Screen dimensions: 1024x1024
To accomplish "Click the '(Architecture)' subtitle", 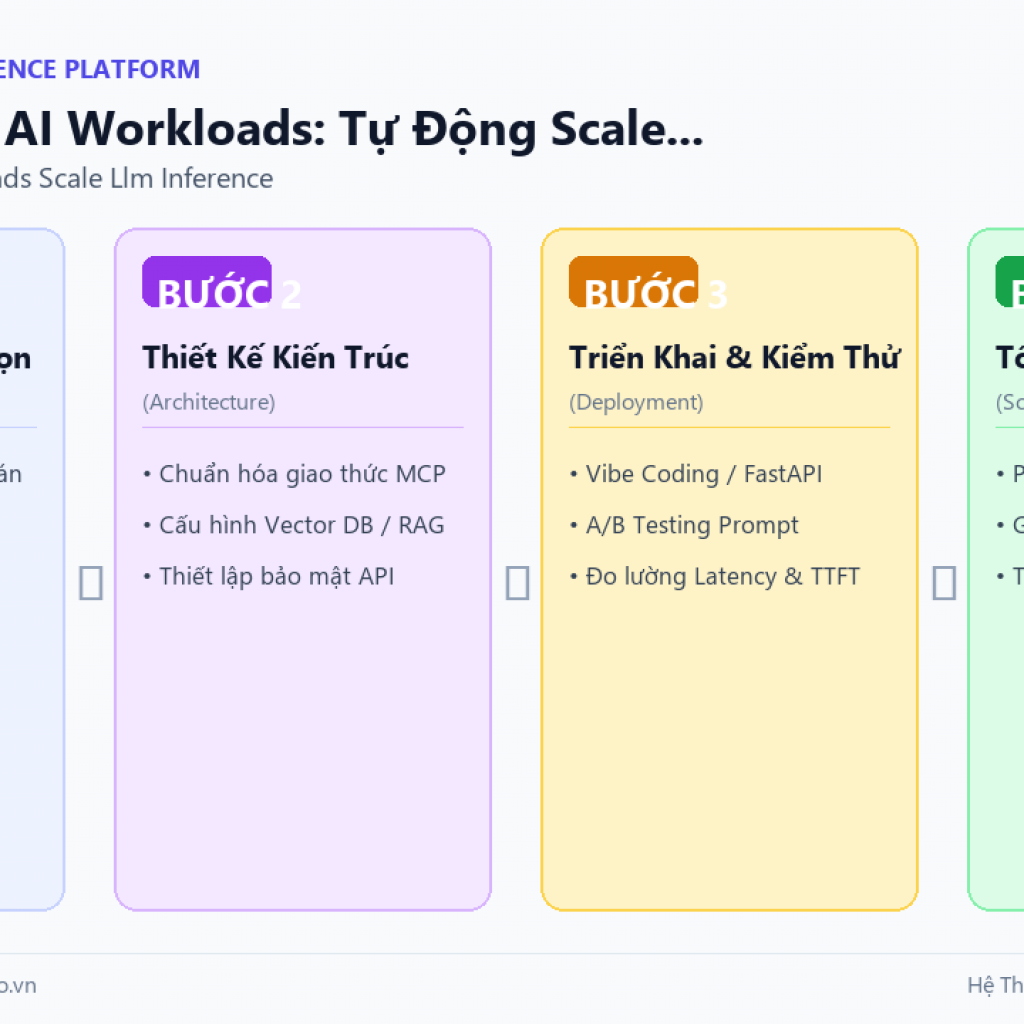I will click(x=209, y=402).
